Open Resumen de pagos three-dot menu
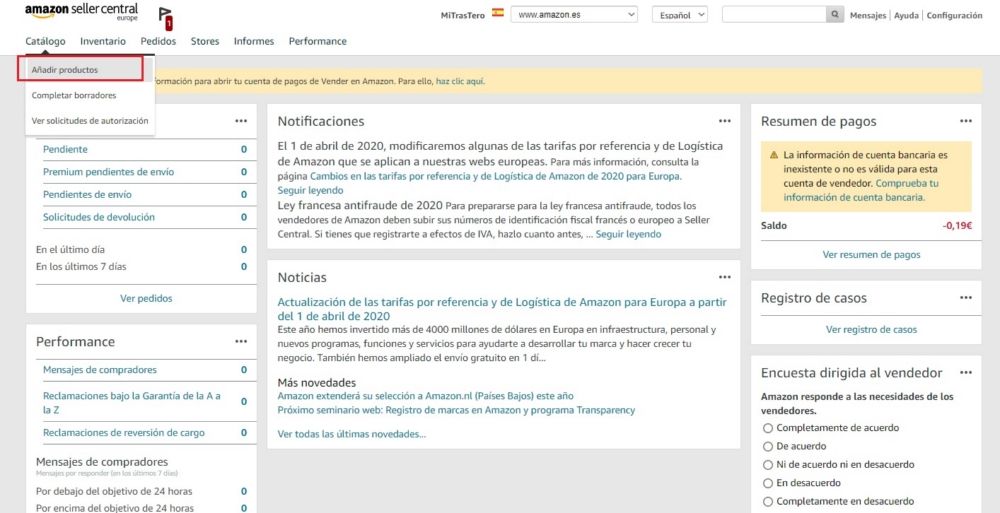 tap(966, 121)
